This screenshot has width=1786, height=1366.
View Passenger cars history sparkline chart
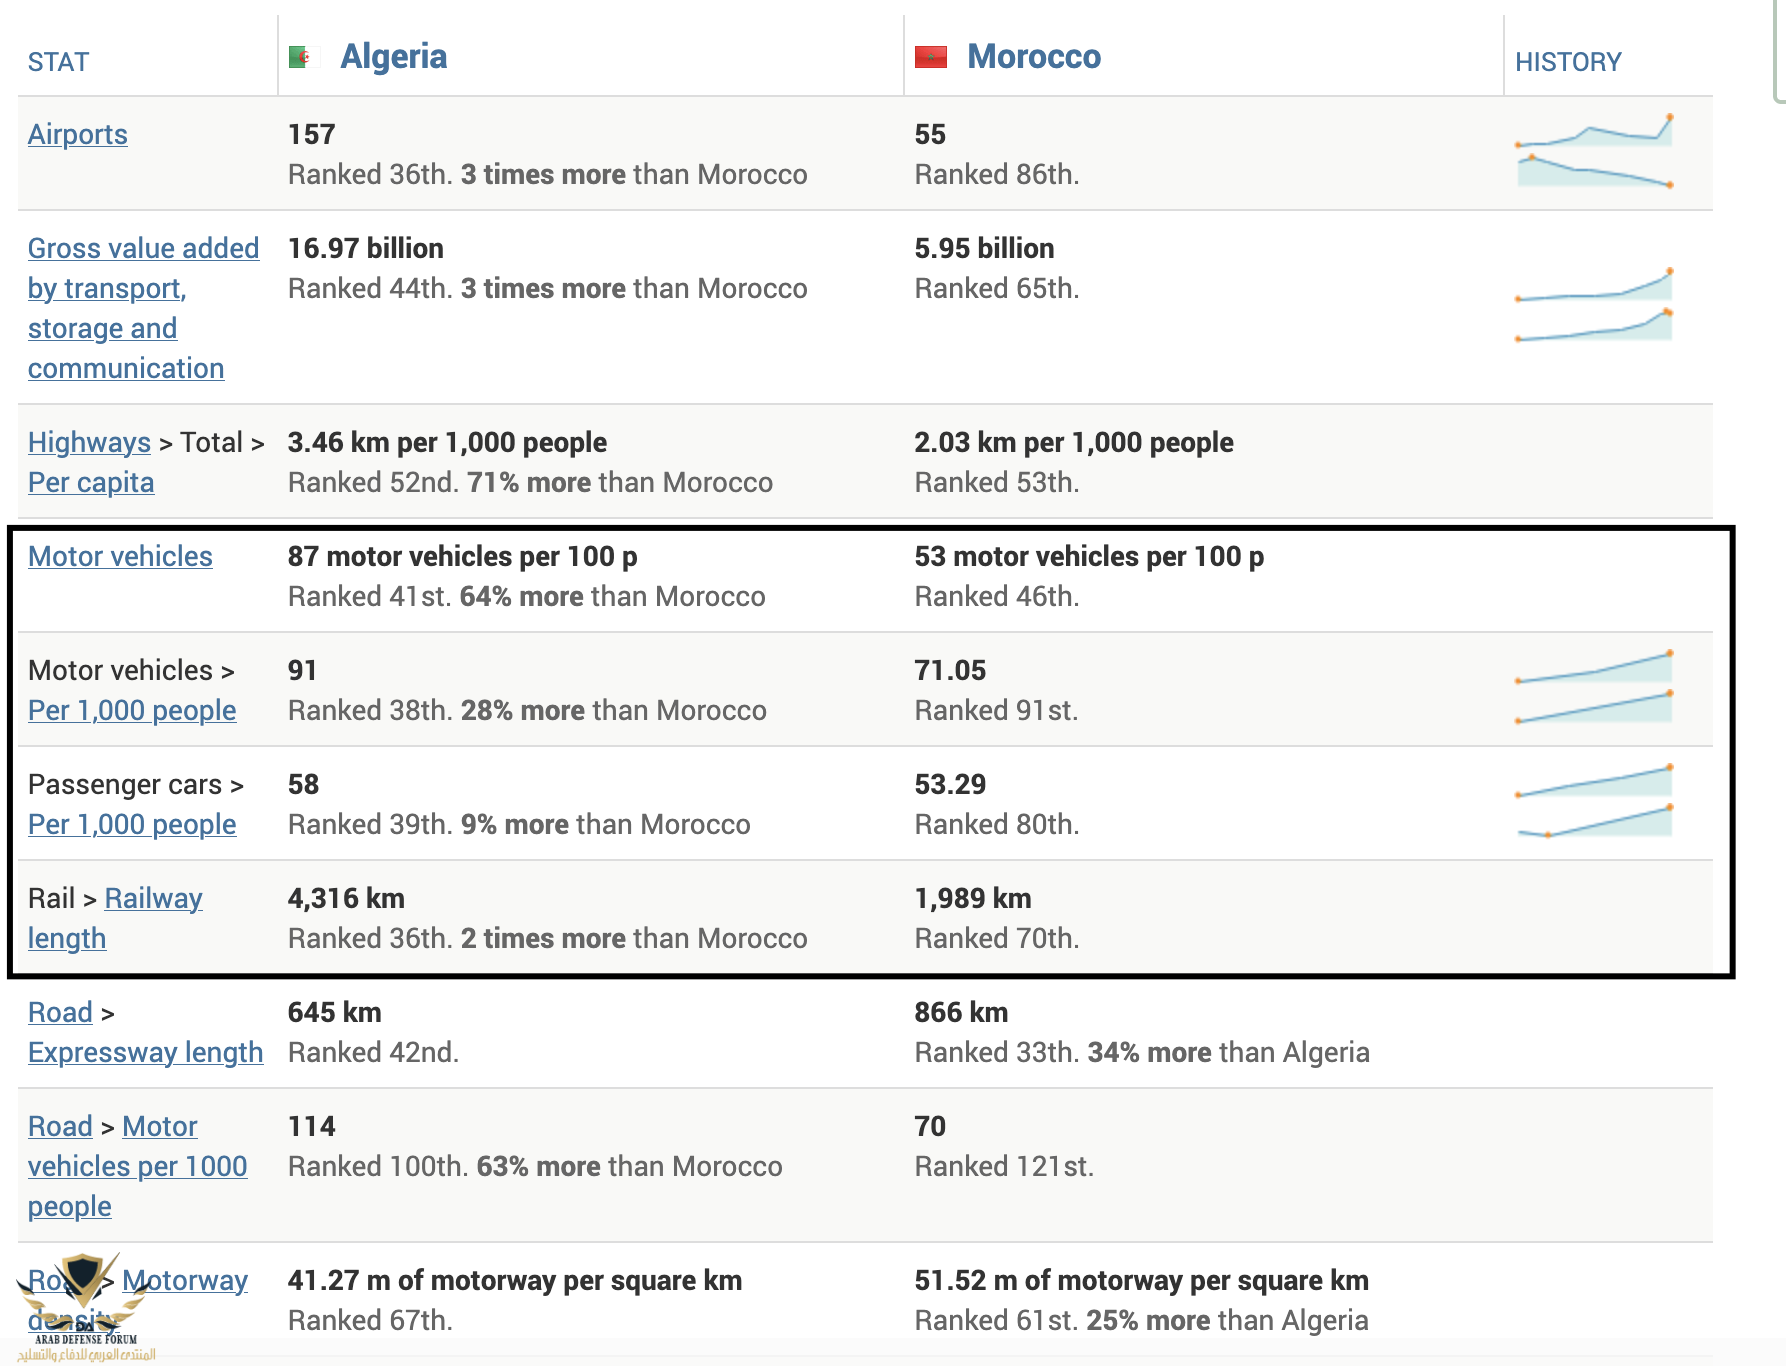1593,802
